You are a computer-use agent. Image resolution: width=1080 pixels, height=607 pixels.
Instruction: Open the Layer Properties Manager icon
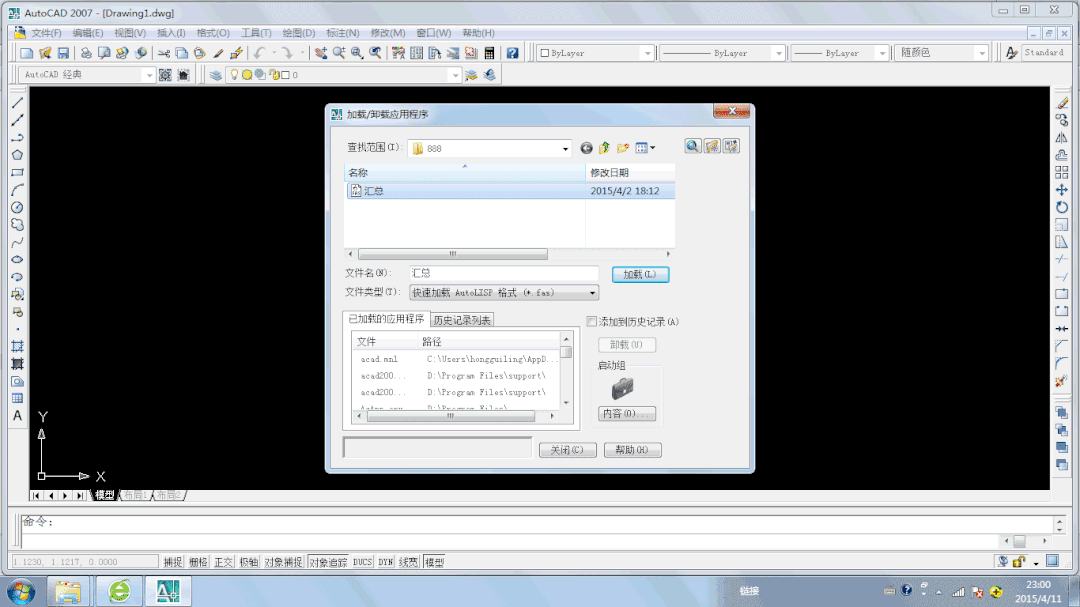pyautogui.click(x=216, y=75)
